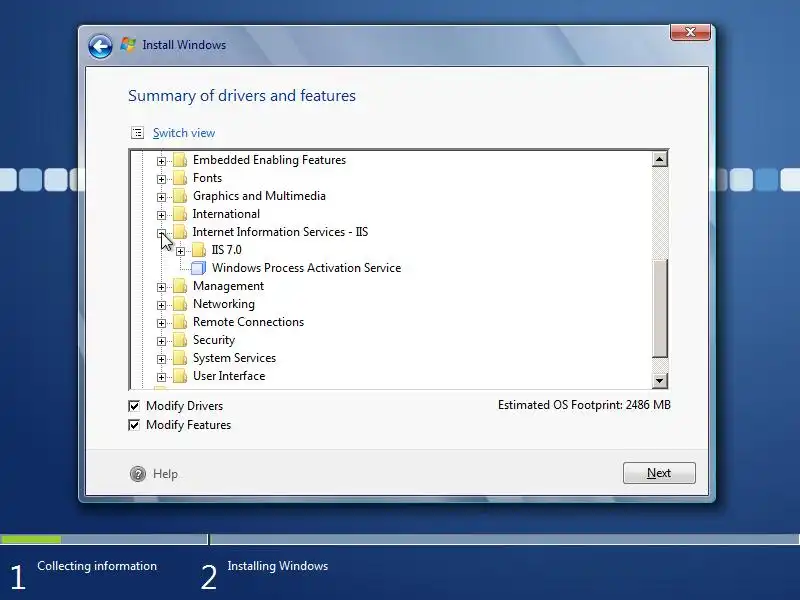Click the Next button
800x600 pixels.
pos(659,473)
